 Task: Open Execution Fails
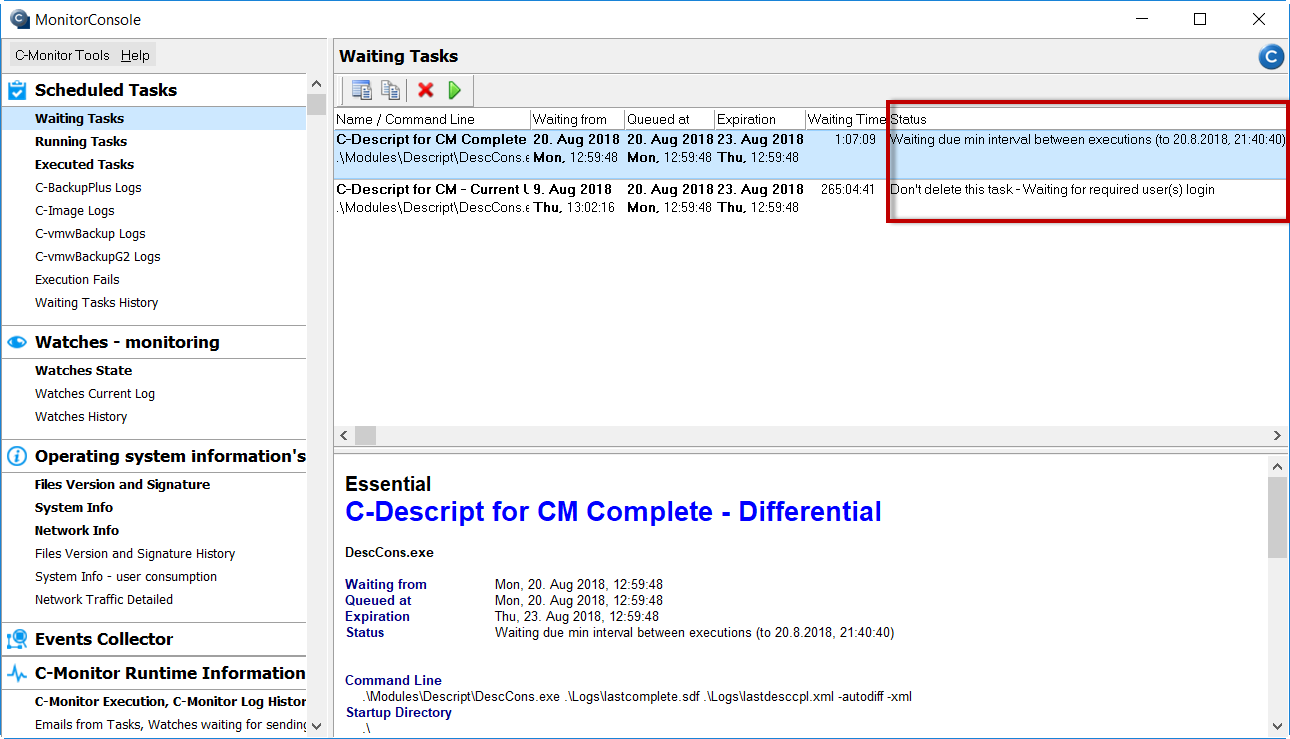77,280
